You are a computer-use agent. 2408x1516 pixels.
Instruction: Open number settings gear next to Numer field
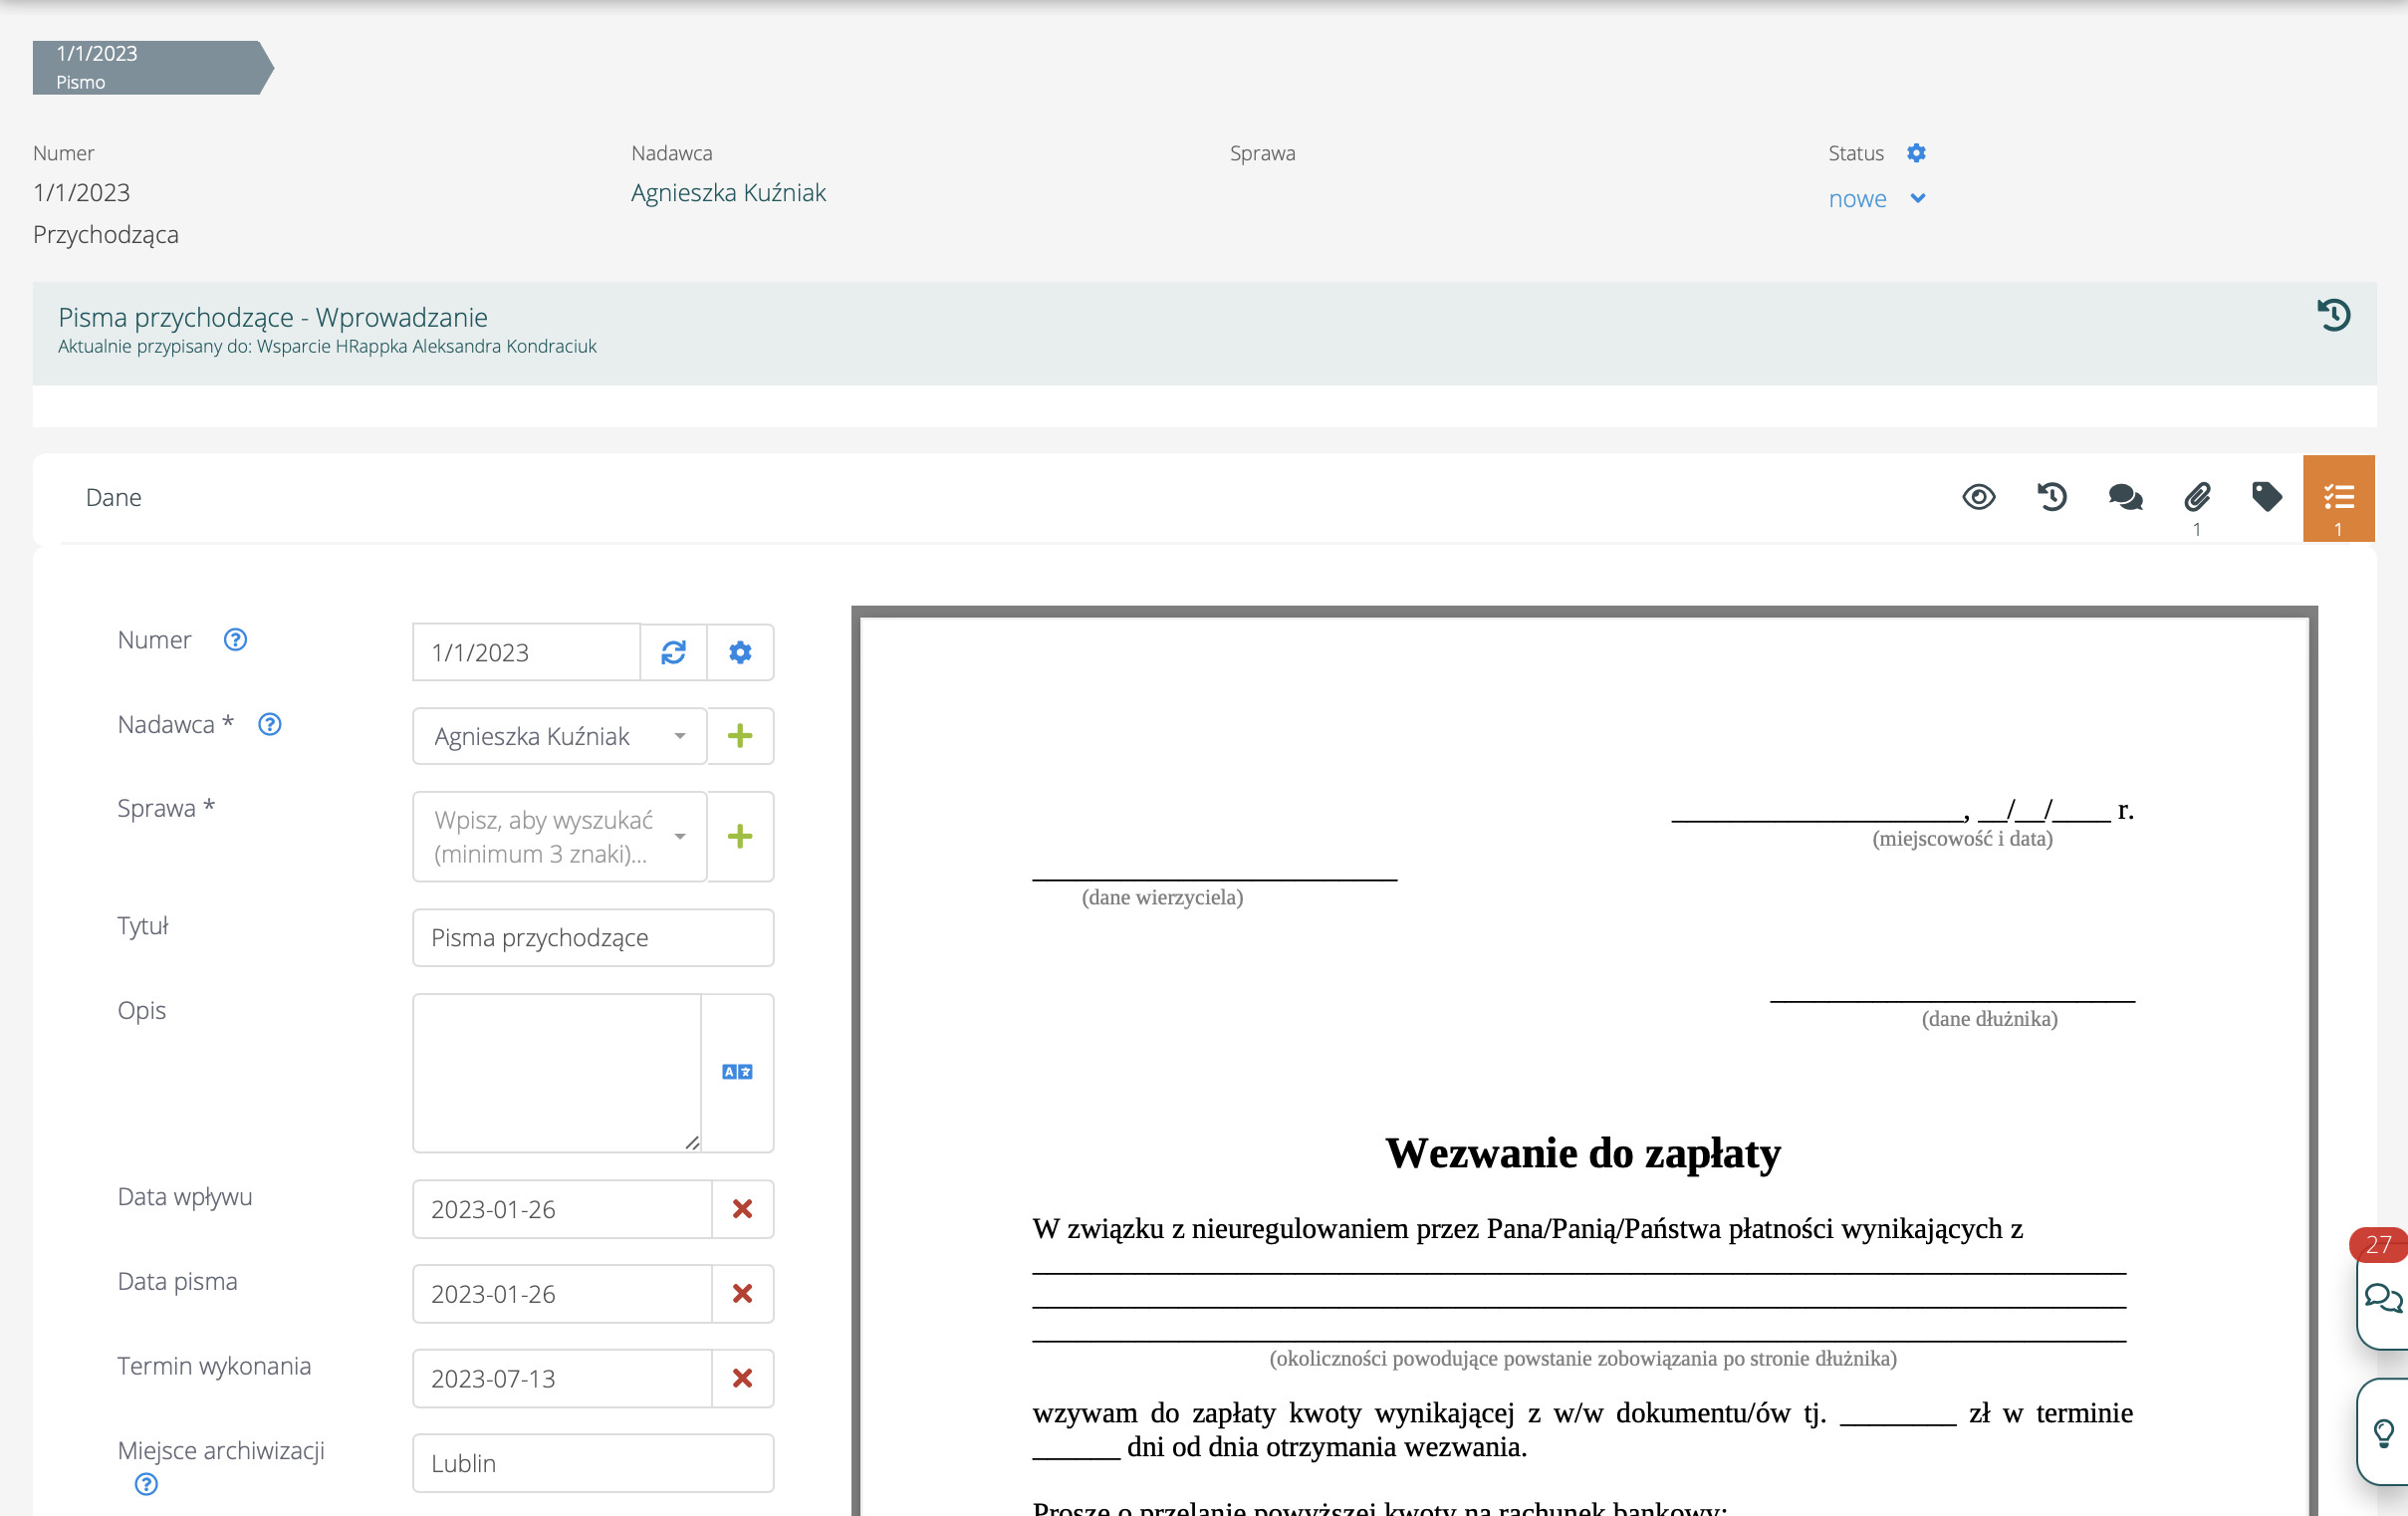pos(740,652)
